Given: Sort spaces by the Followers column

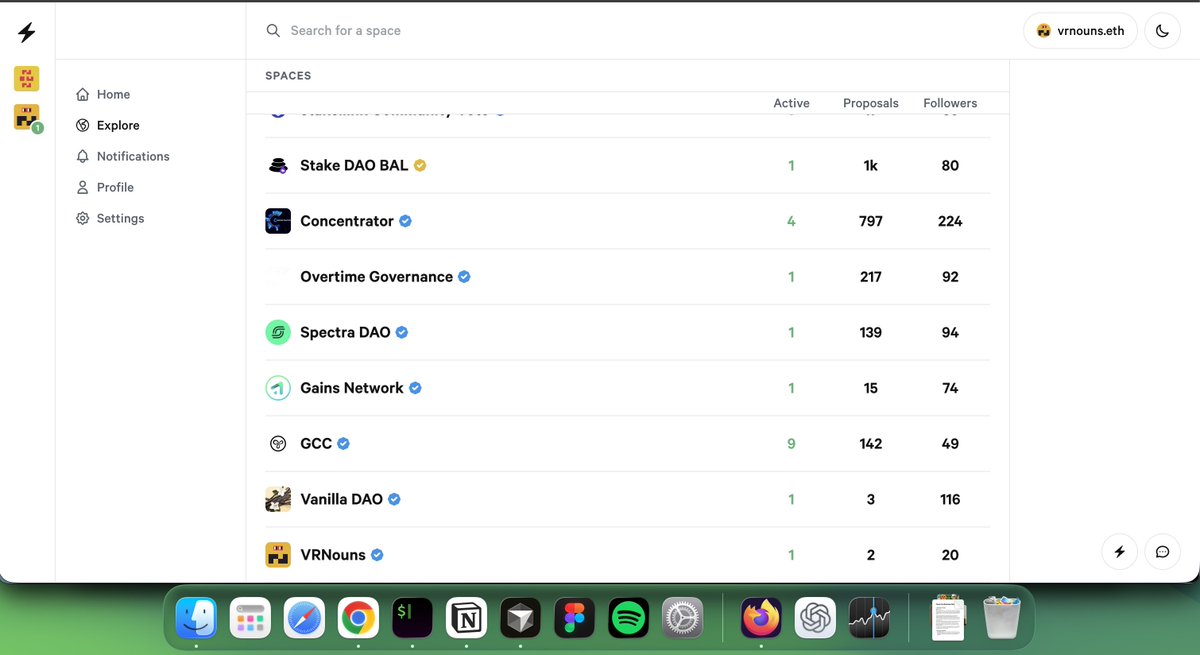Looking at the screenshot, I should point(950,103).
